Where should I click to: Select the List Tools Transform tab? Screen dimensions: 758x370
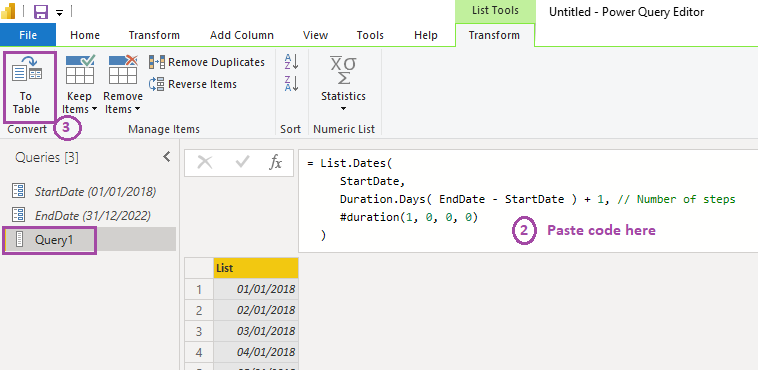pyautogui.click(x=495, y=35)
